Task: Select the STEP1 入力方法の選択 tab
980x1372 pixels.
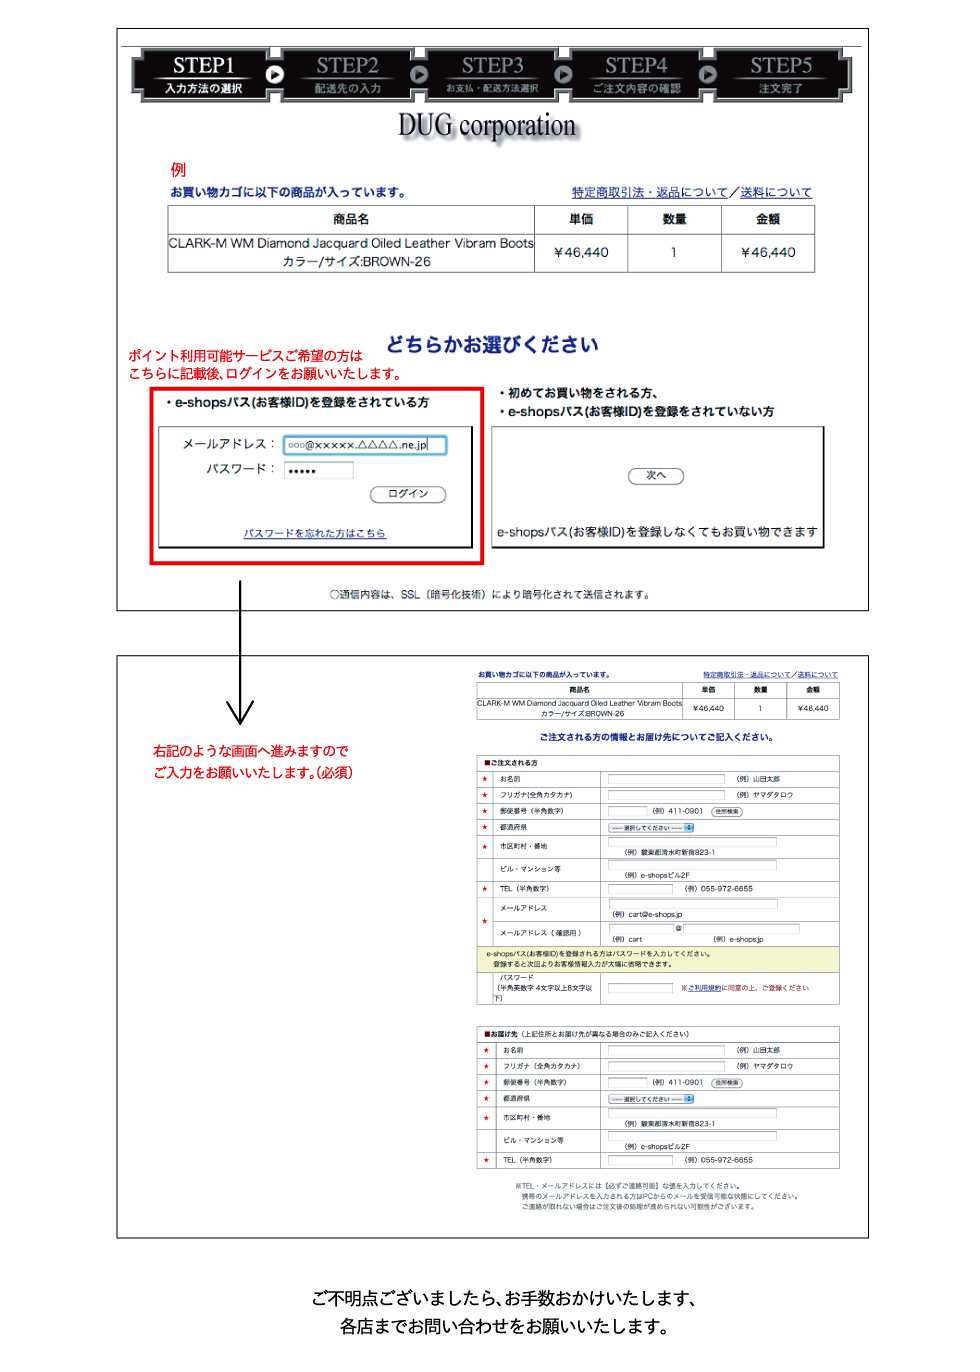Action: pyautogui.click(x=203, y=75)
